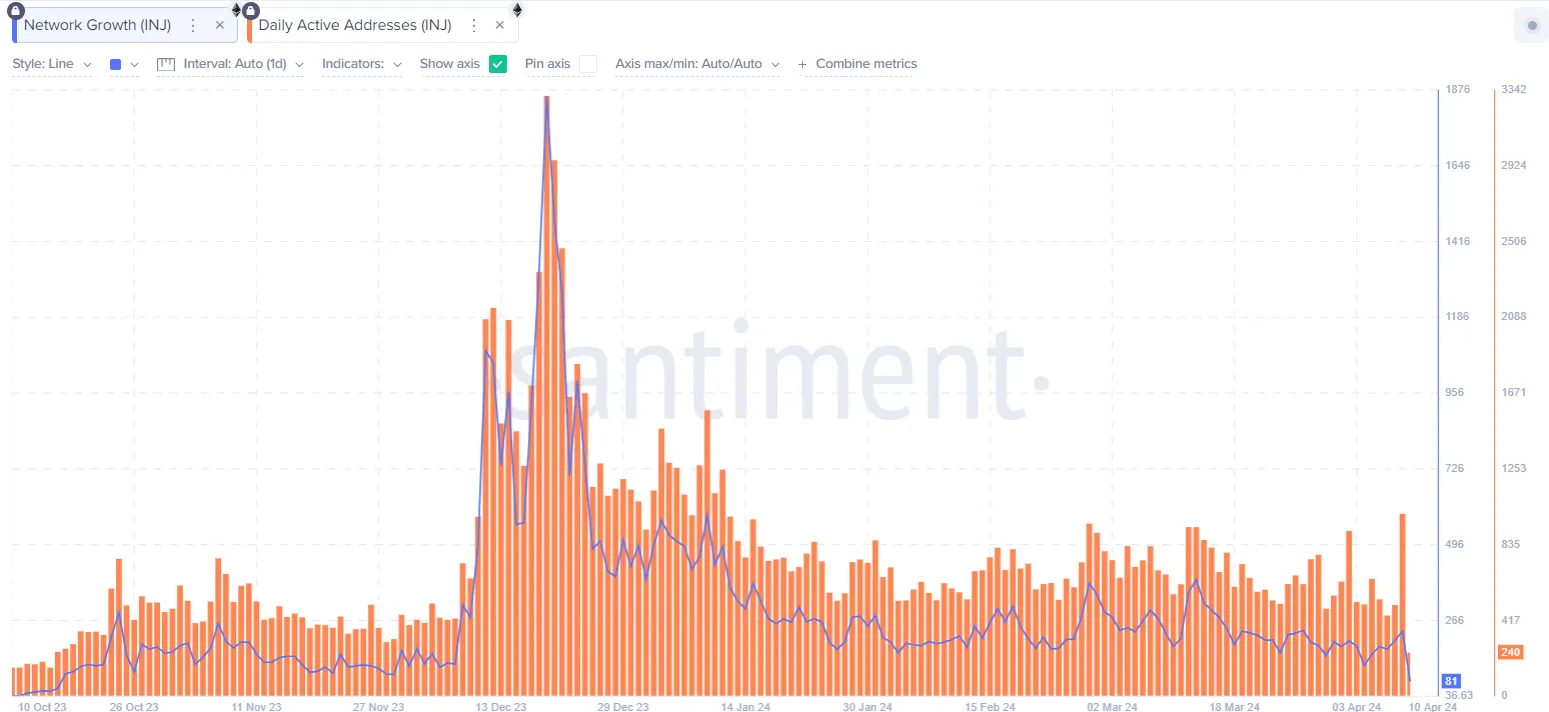Open the Style: Line dropdown
The image size is (1549, 712).
coord(52,64)
